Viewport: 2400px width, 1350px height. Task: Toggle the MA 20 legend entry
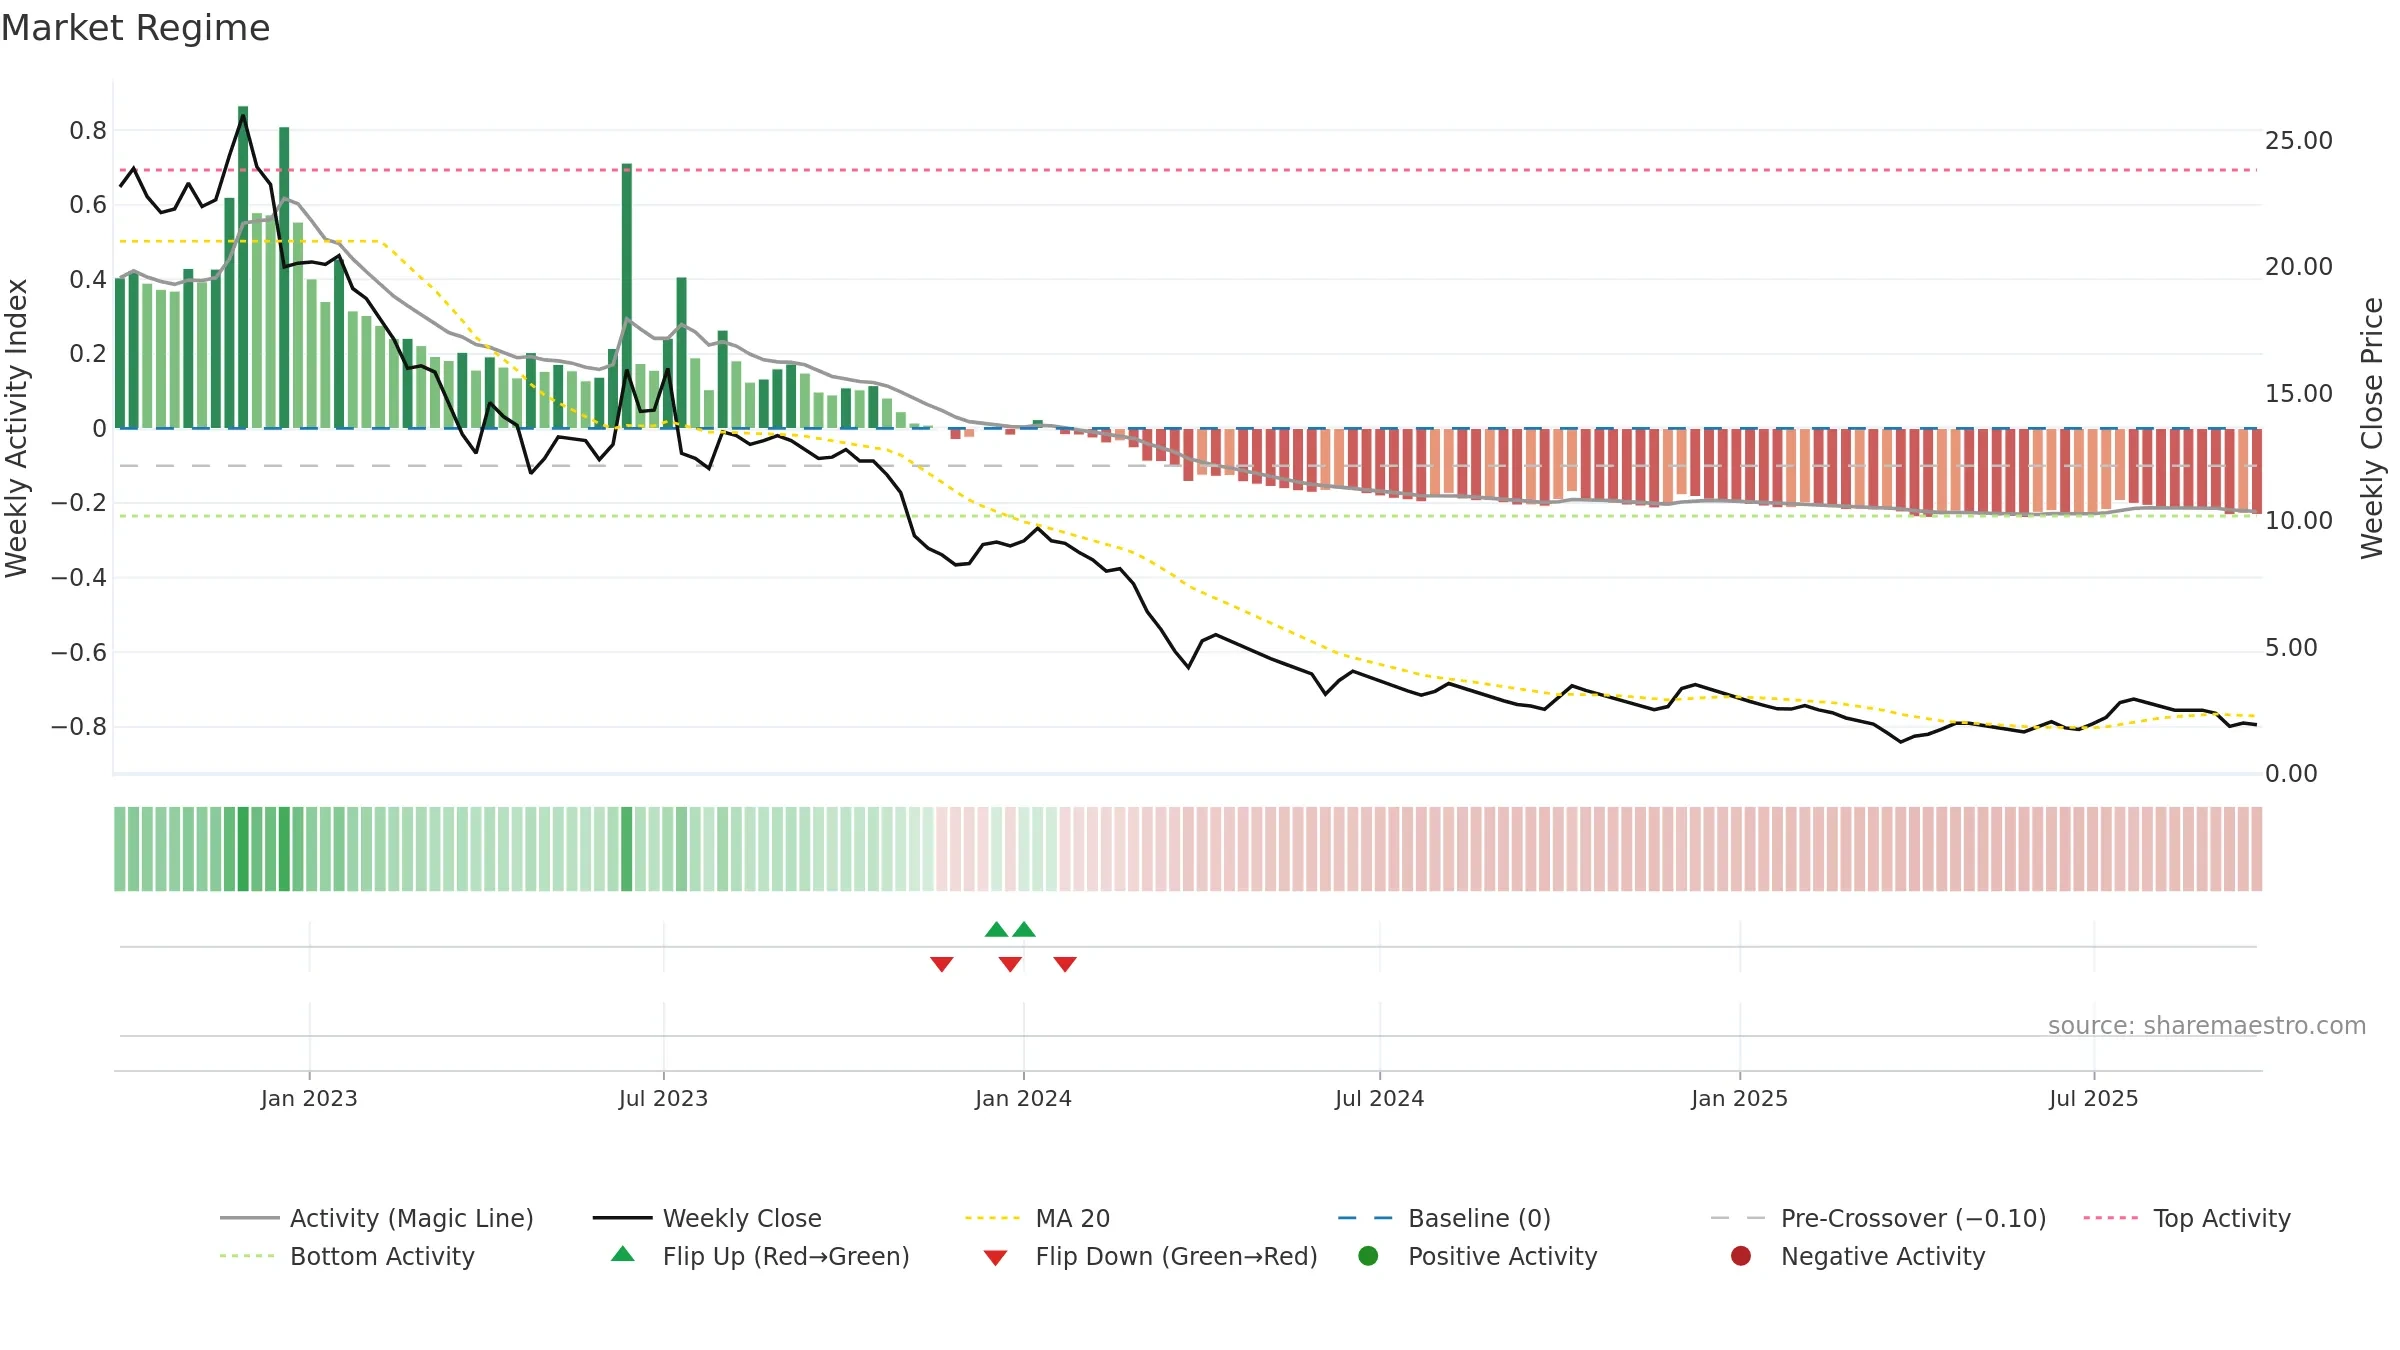(x=1037, y=1218)
